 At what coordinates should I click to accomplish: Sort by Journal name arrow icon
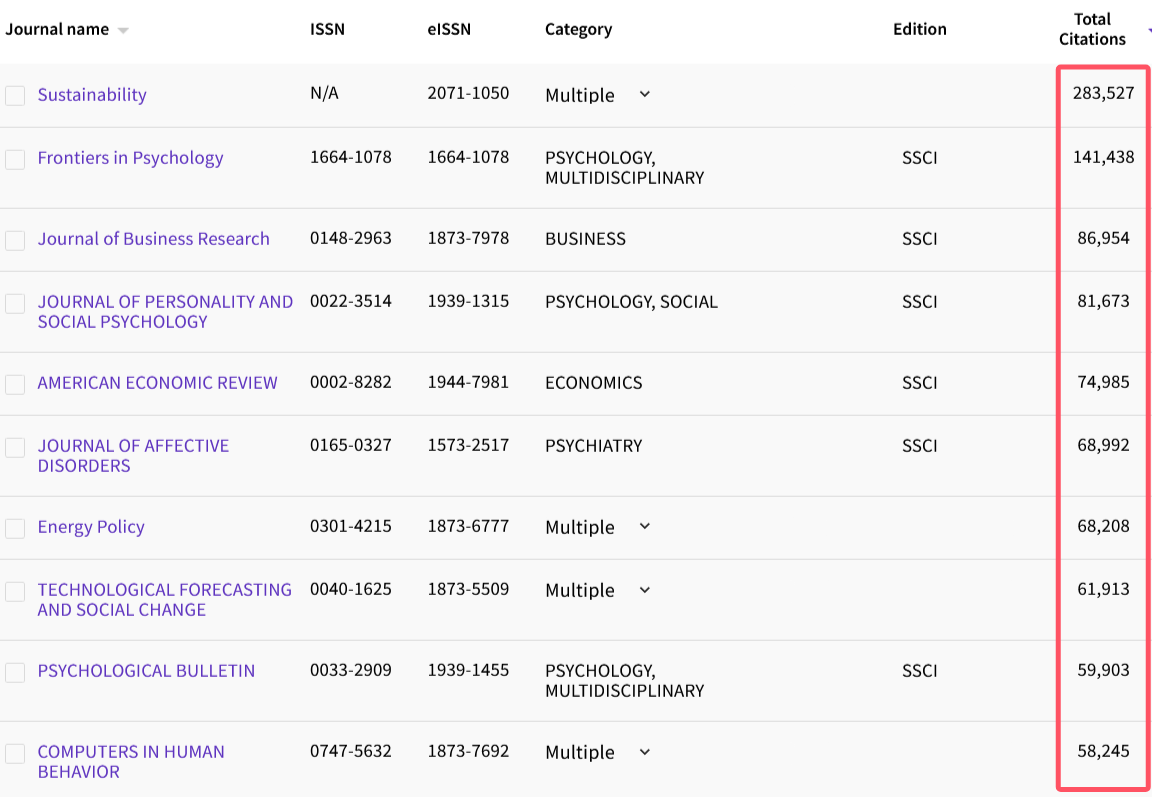[x=123, y=31]
